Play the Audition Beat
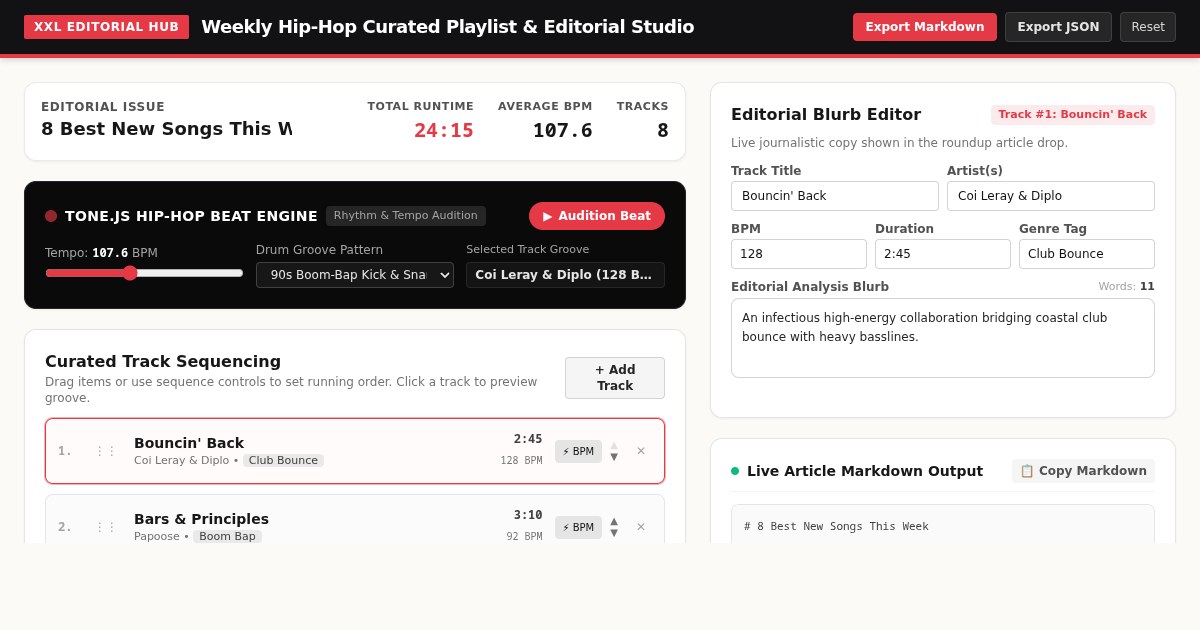 (x=597, y=216)
